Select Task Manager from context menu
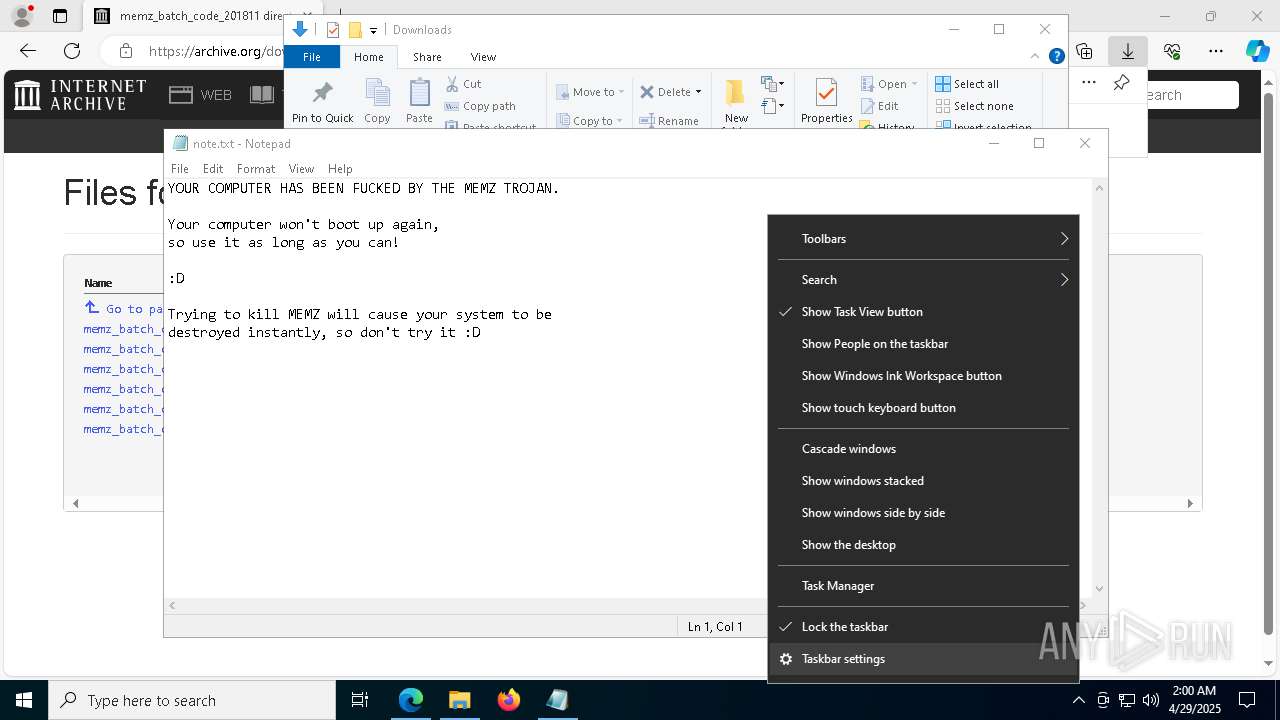 (x=923, y=586)
